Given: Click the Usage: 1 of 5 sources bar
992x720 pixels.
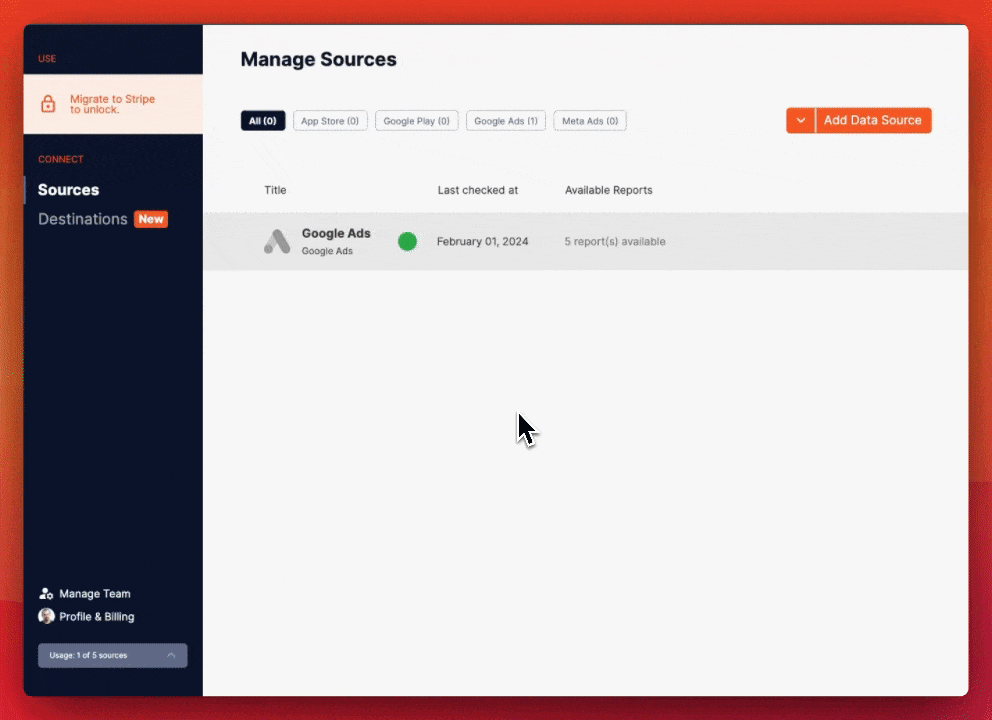Looking at the screenshot, I should [113, 655].
